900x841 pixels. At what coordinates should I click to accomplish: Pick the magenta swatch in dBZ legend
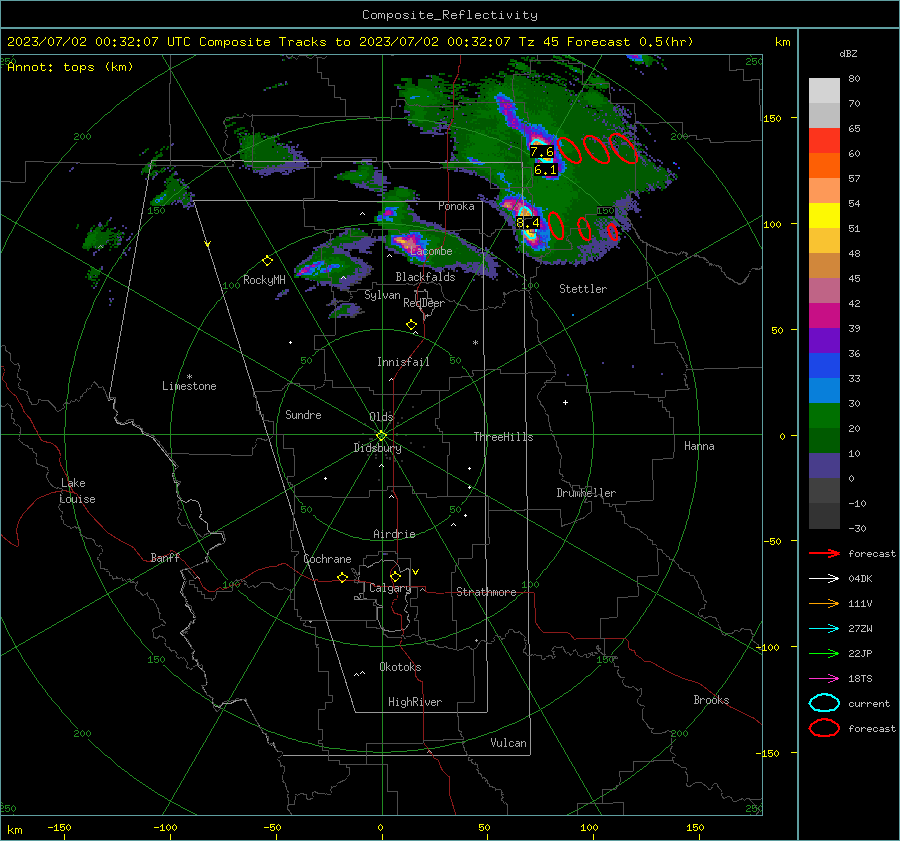tap(824, 315)
